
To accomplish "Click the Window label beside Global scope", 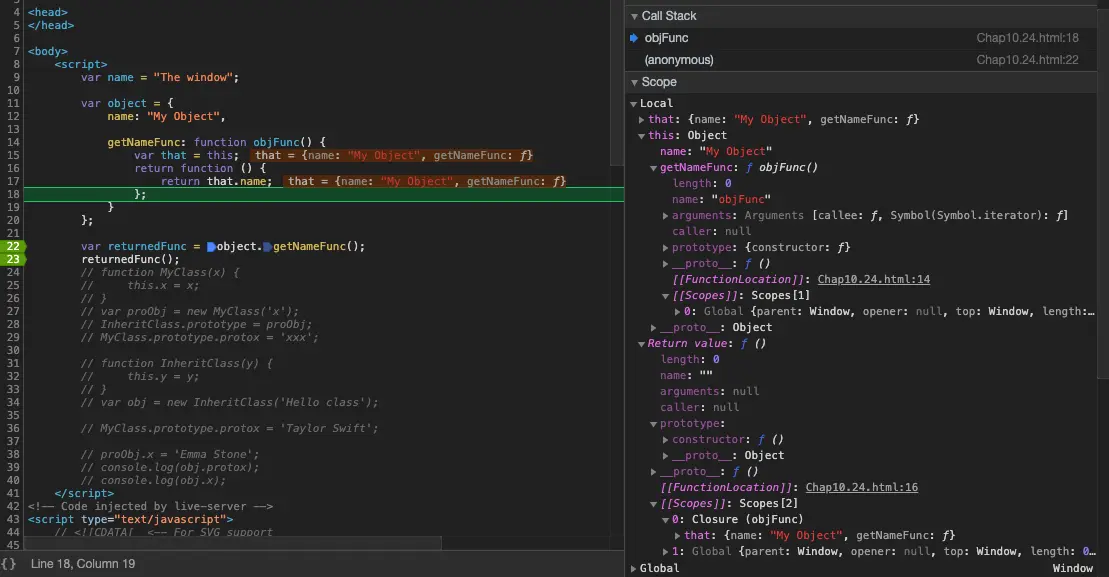I will pos(1072,569).
